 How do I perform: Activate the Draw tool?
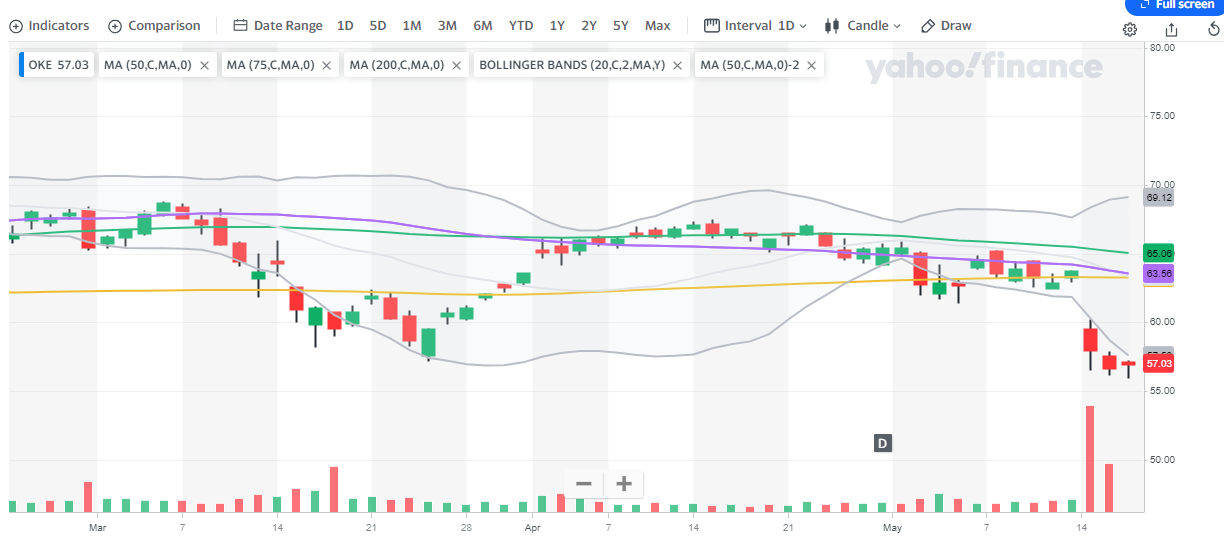(946, 26)
